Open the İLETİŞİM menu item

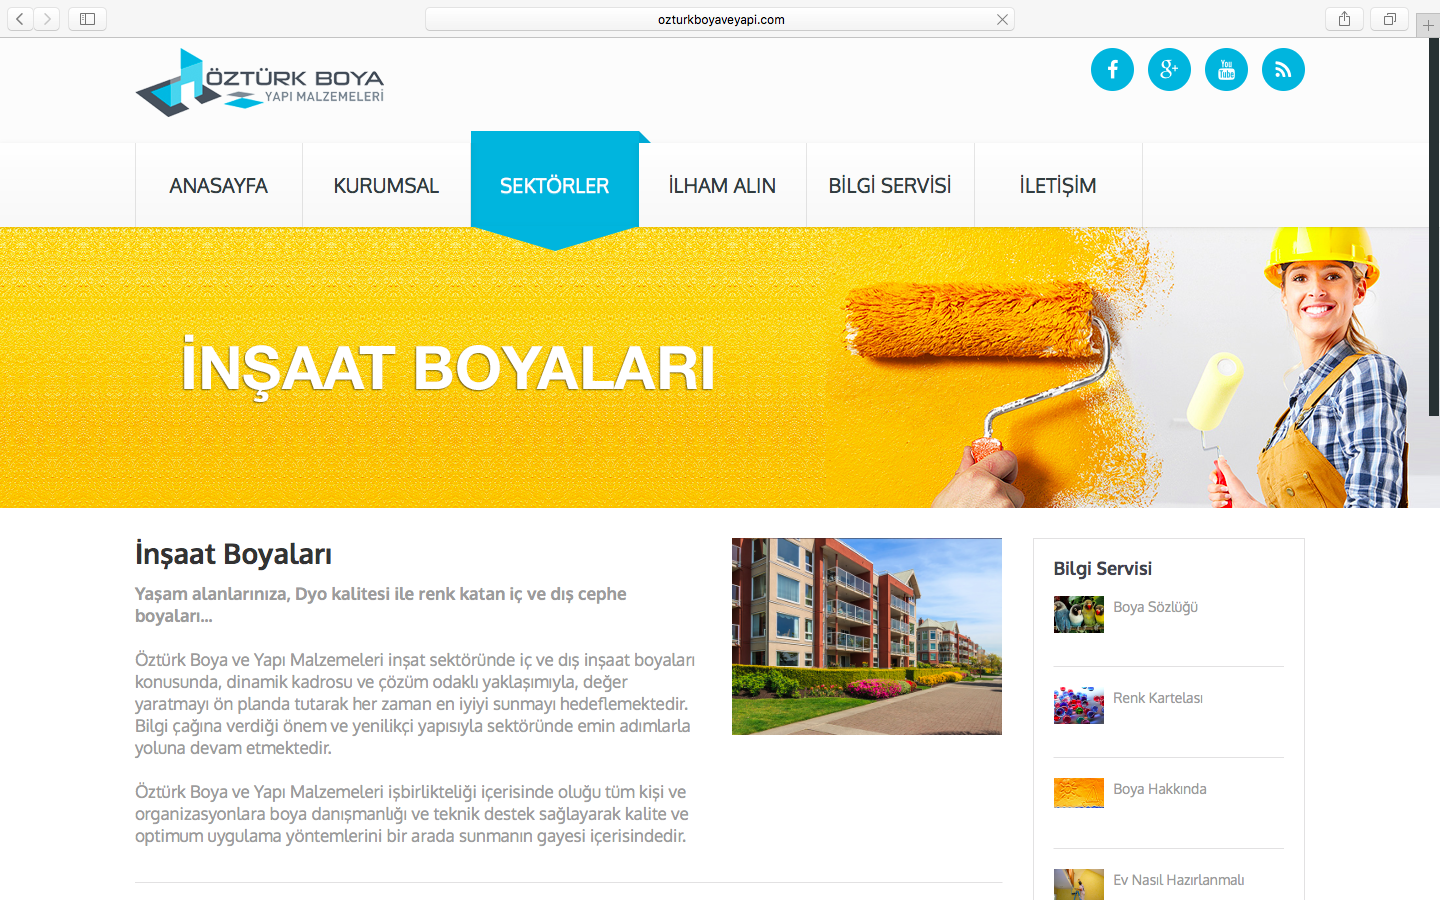pyautogui.click(x=1058, y=185)
